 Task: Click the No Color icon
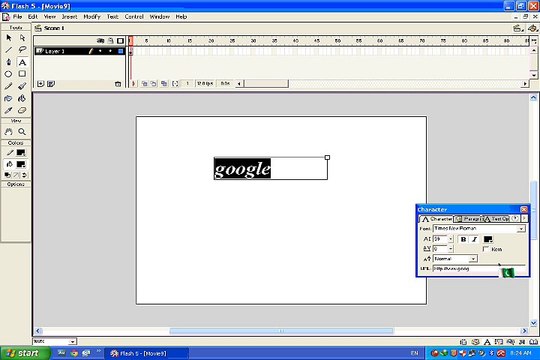16,175
